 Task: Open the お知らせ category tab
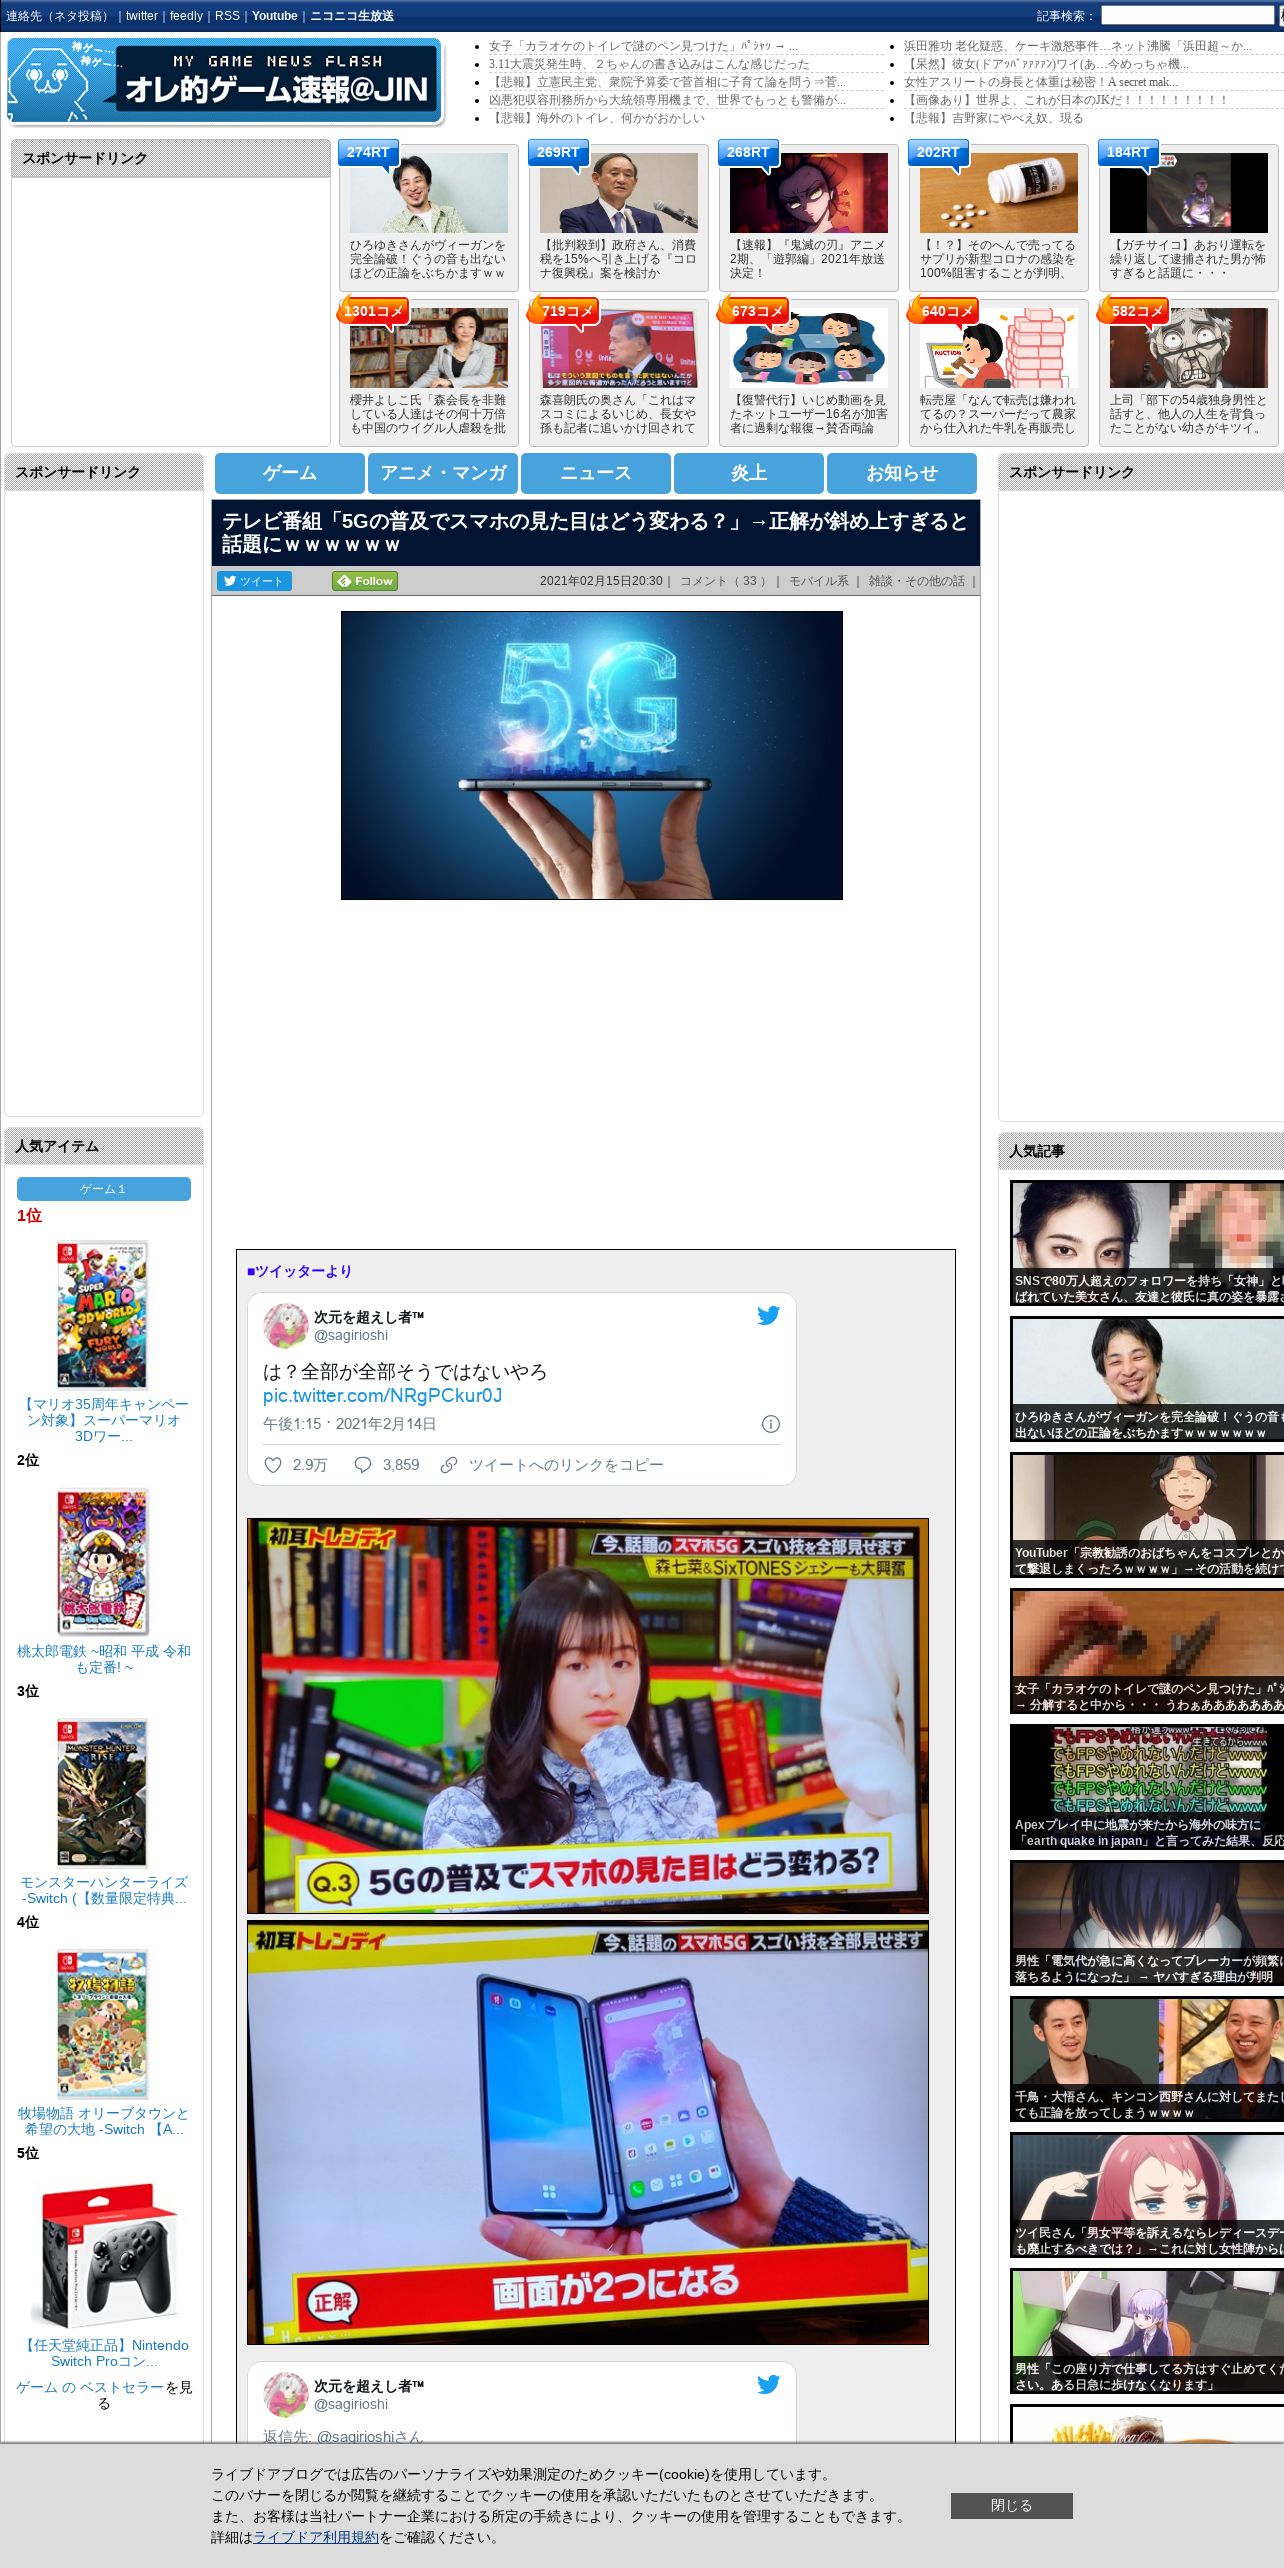(x=902, y=473)
